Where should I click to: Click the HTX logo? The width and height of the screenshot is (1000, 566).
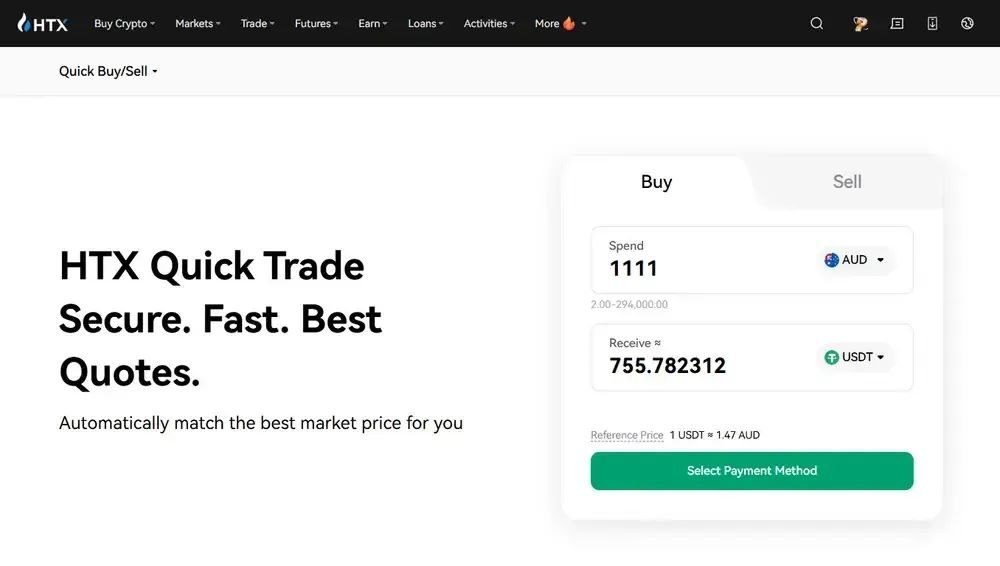point(43,23)
